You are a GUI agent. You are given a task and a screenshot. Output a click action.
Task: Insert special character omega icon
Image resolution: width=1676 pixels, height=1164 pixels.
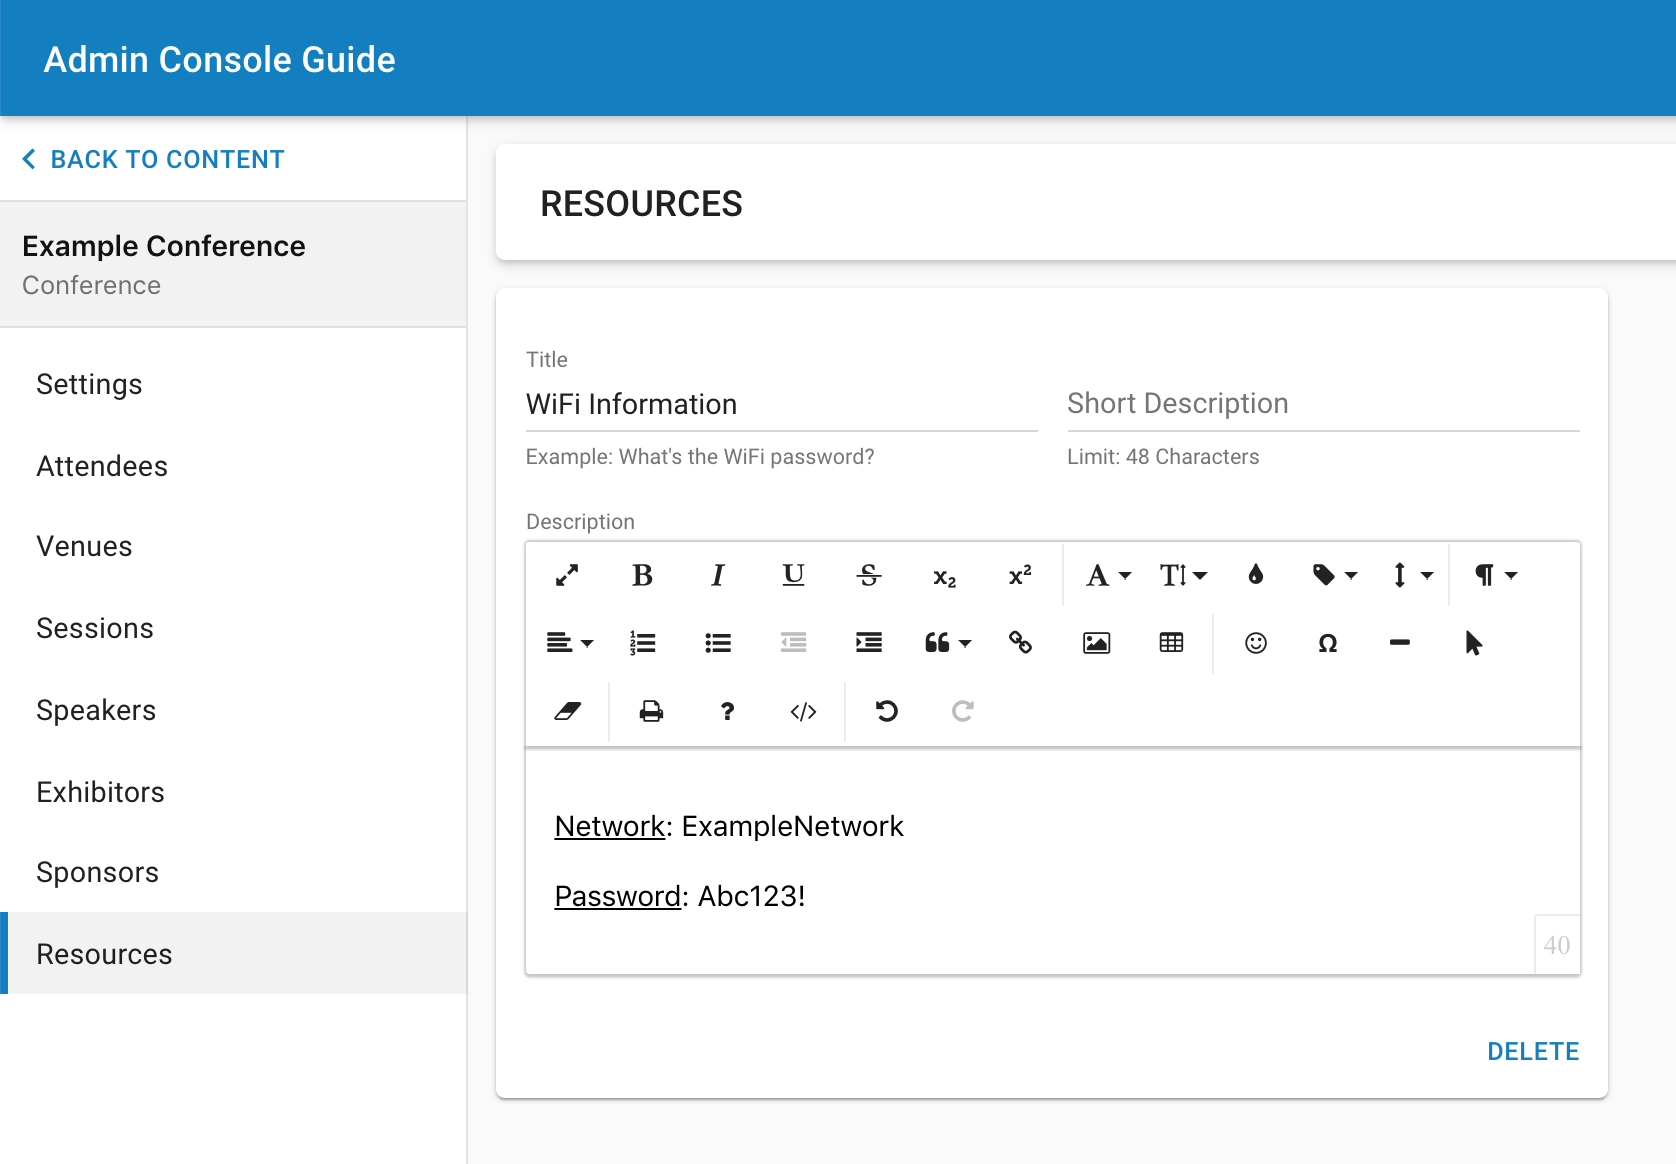coord(1328,643)
